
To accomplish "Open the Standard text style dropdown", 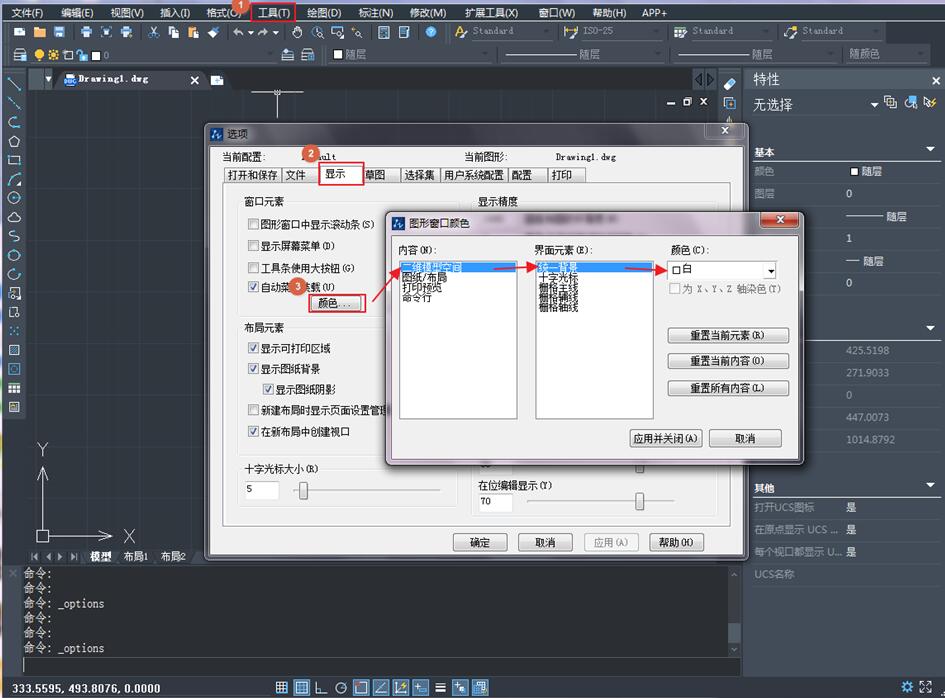I will pos(547,33).
